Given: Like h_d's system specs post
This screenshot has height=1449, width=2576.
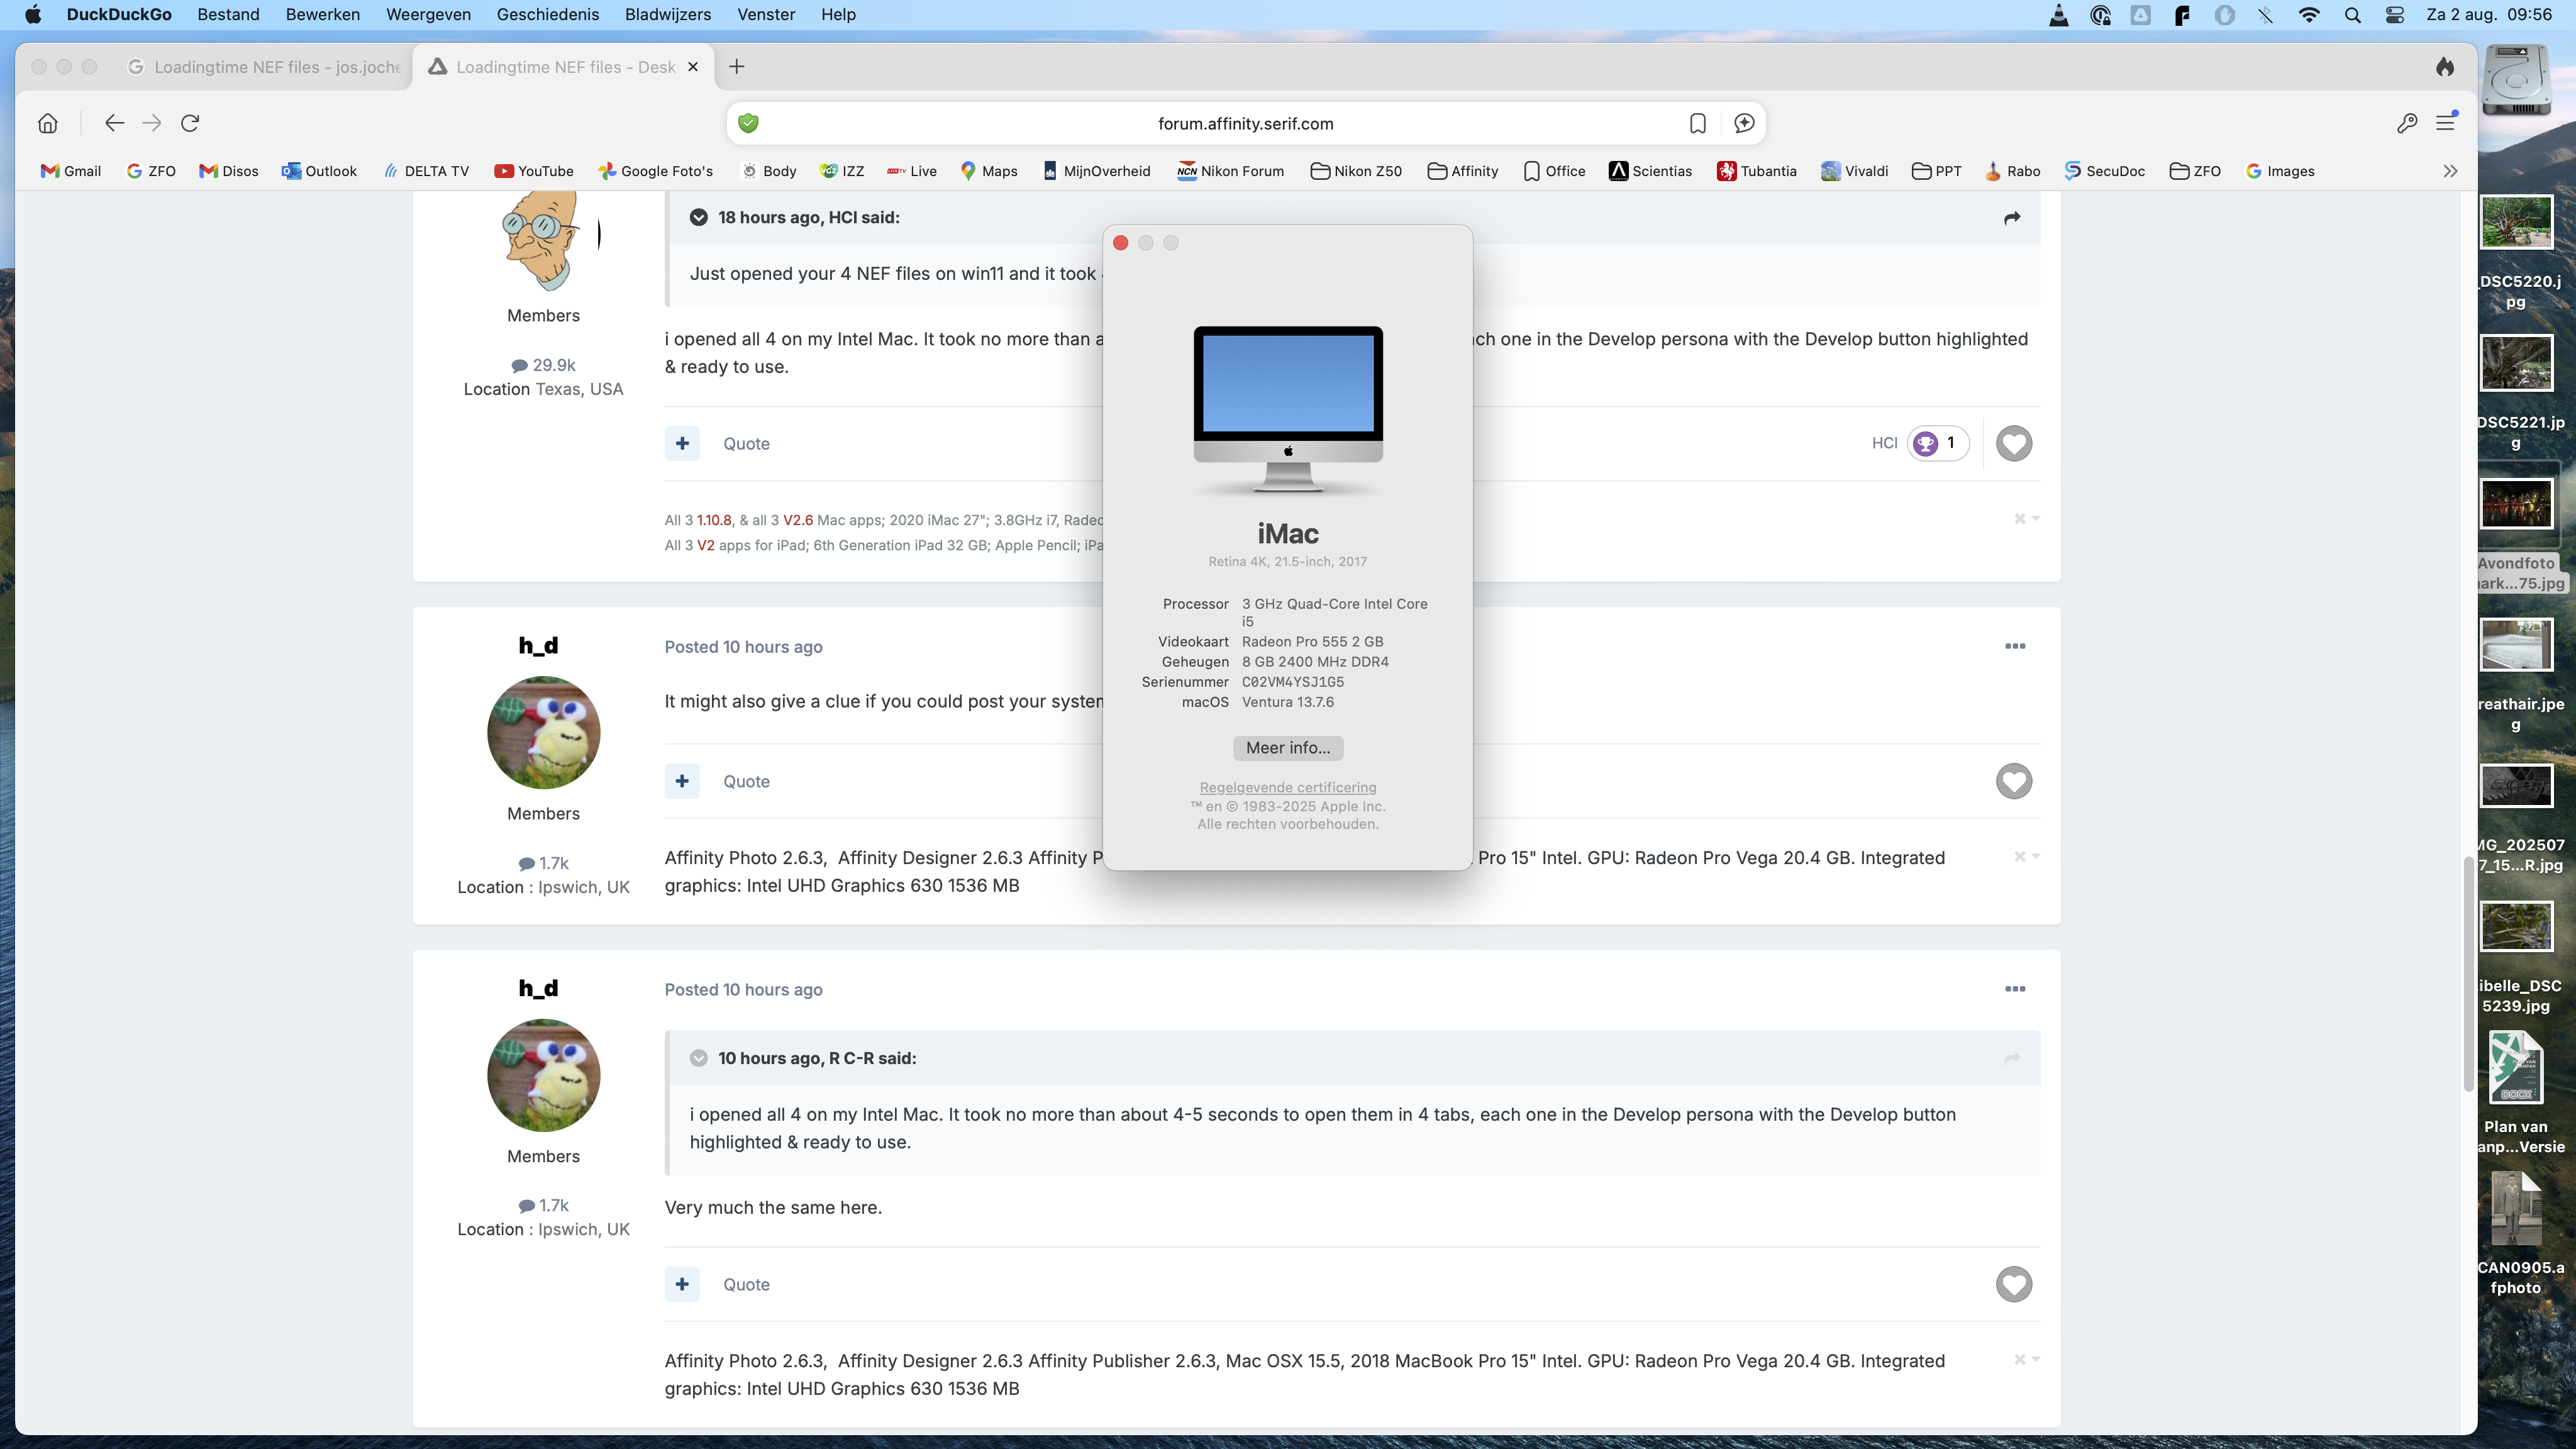Looking at the screenshot, I should (x=2014, y=781).
